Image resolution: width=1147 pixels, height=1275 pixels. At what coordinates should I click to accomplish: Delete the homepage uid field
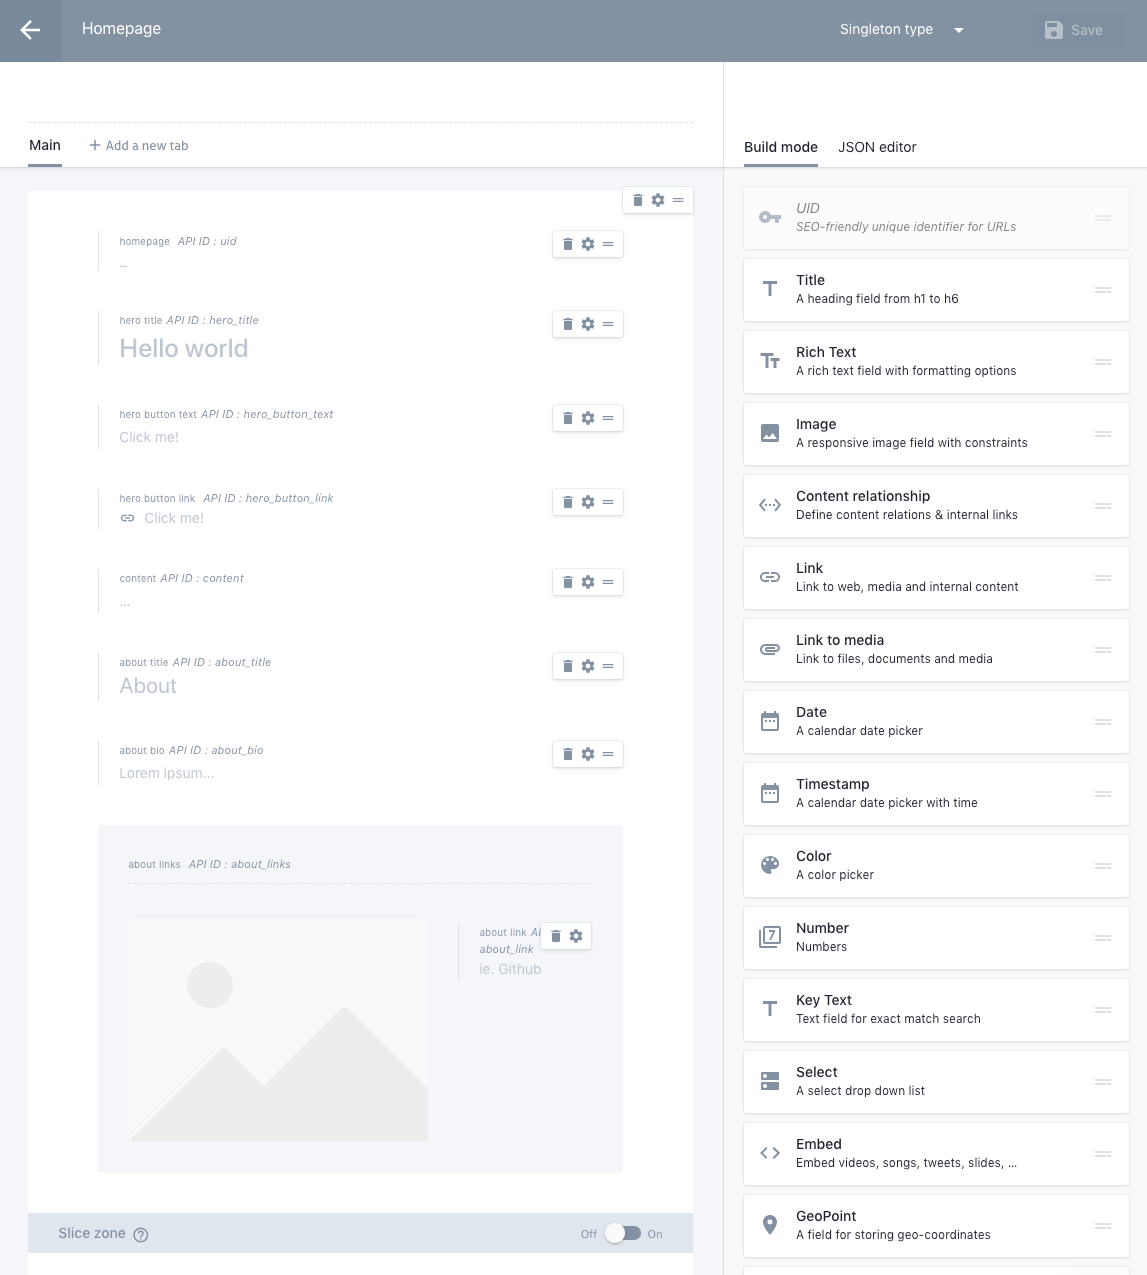[x=568, y=244]
